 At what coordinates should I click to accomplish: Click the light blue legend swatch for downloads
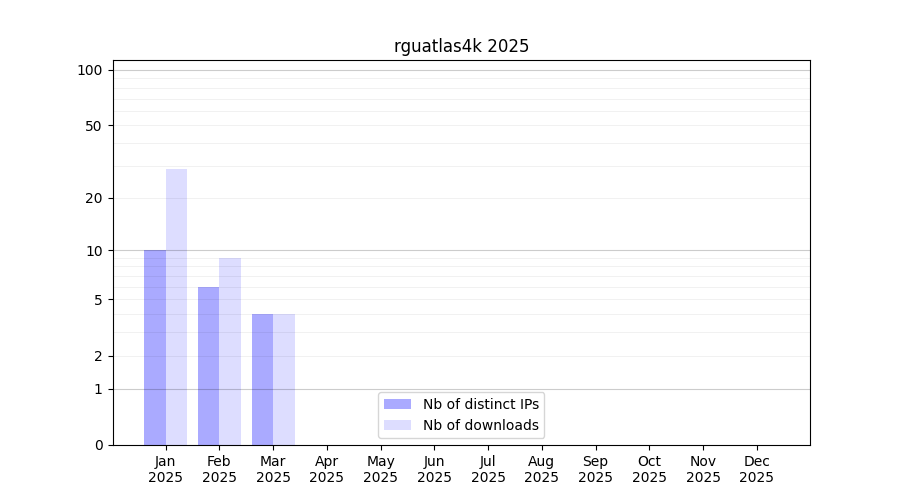pyautogui.click(x=397, y=425)
